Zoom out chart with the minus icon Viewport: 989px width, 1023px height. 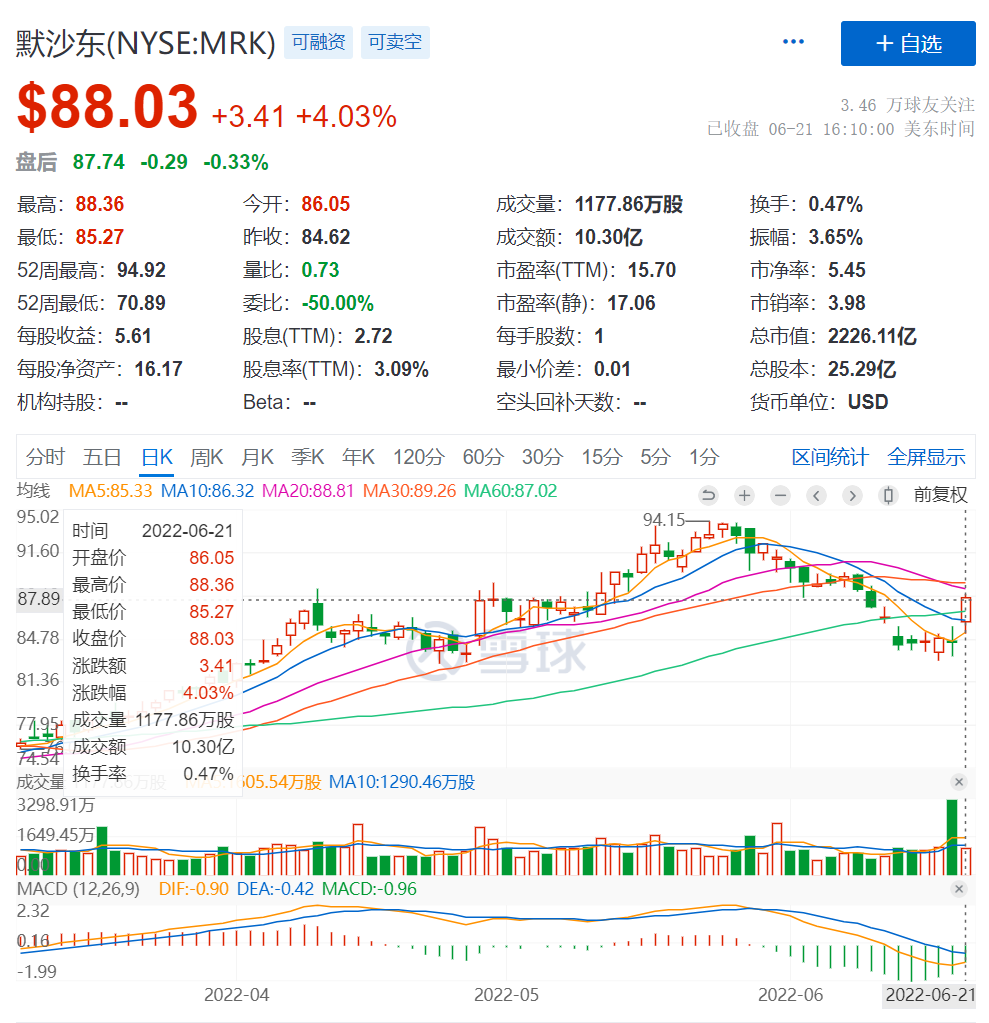pos(780,495)
